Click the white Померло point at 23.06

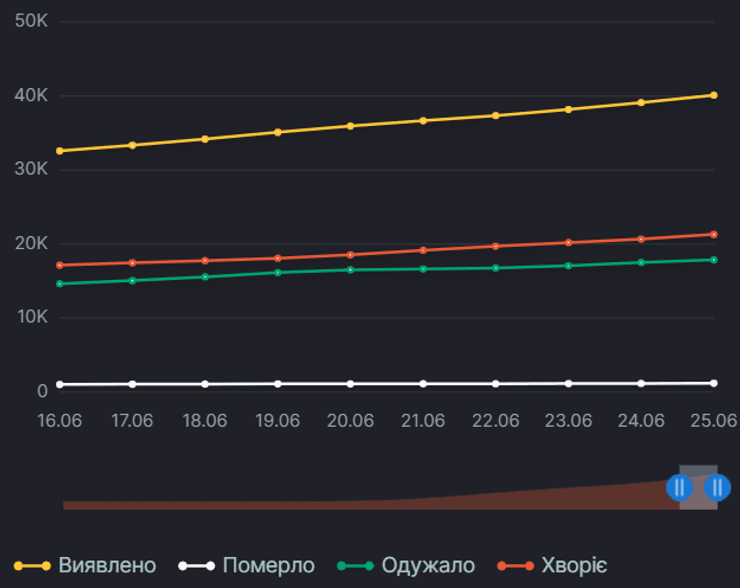click(x=568, y=383)
